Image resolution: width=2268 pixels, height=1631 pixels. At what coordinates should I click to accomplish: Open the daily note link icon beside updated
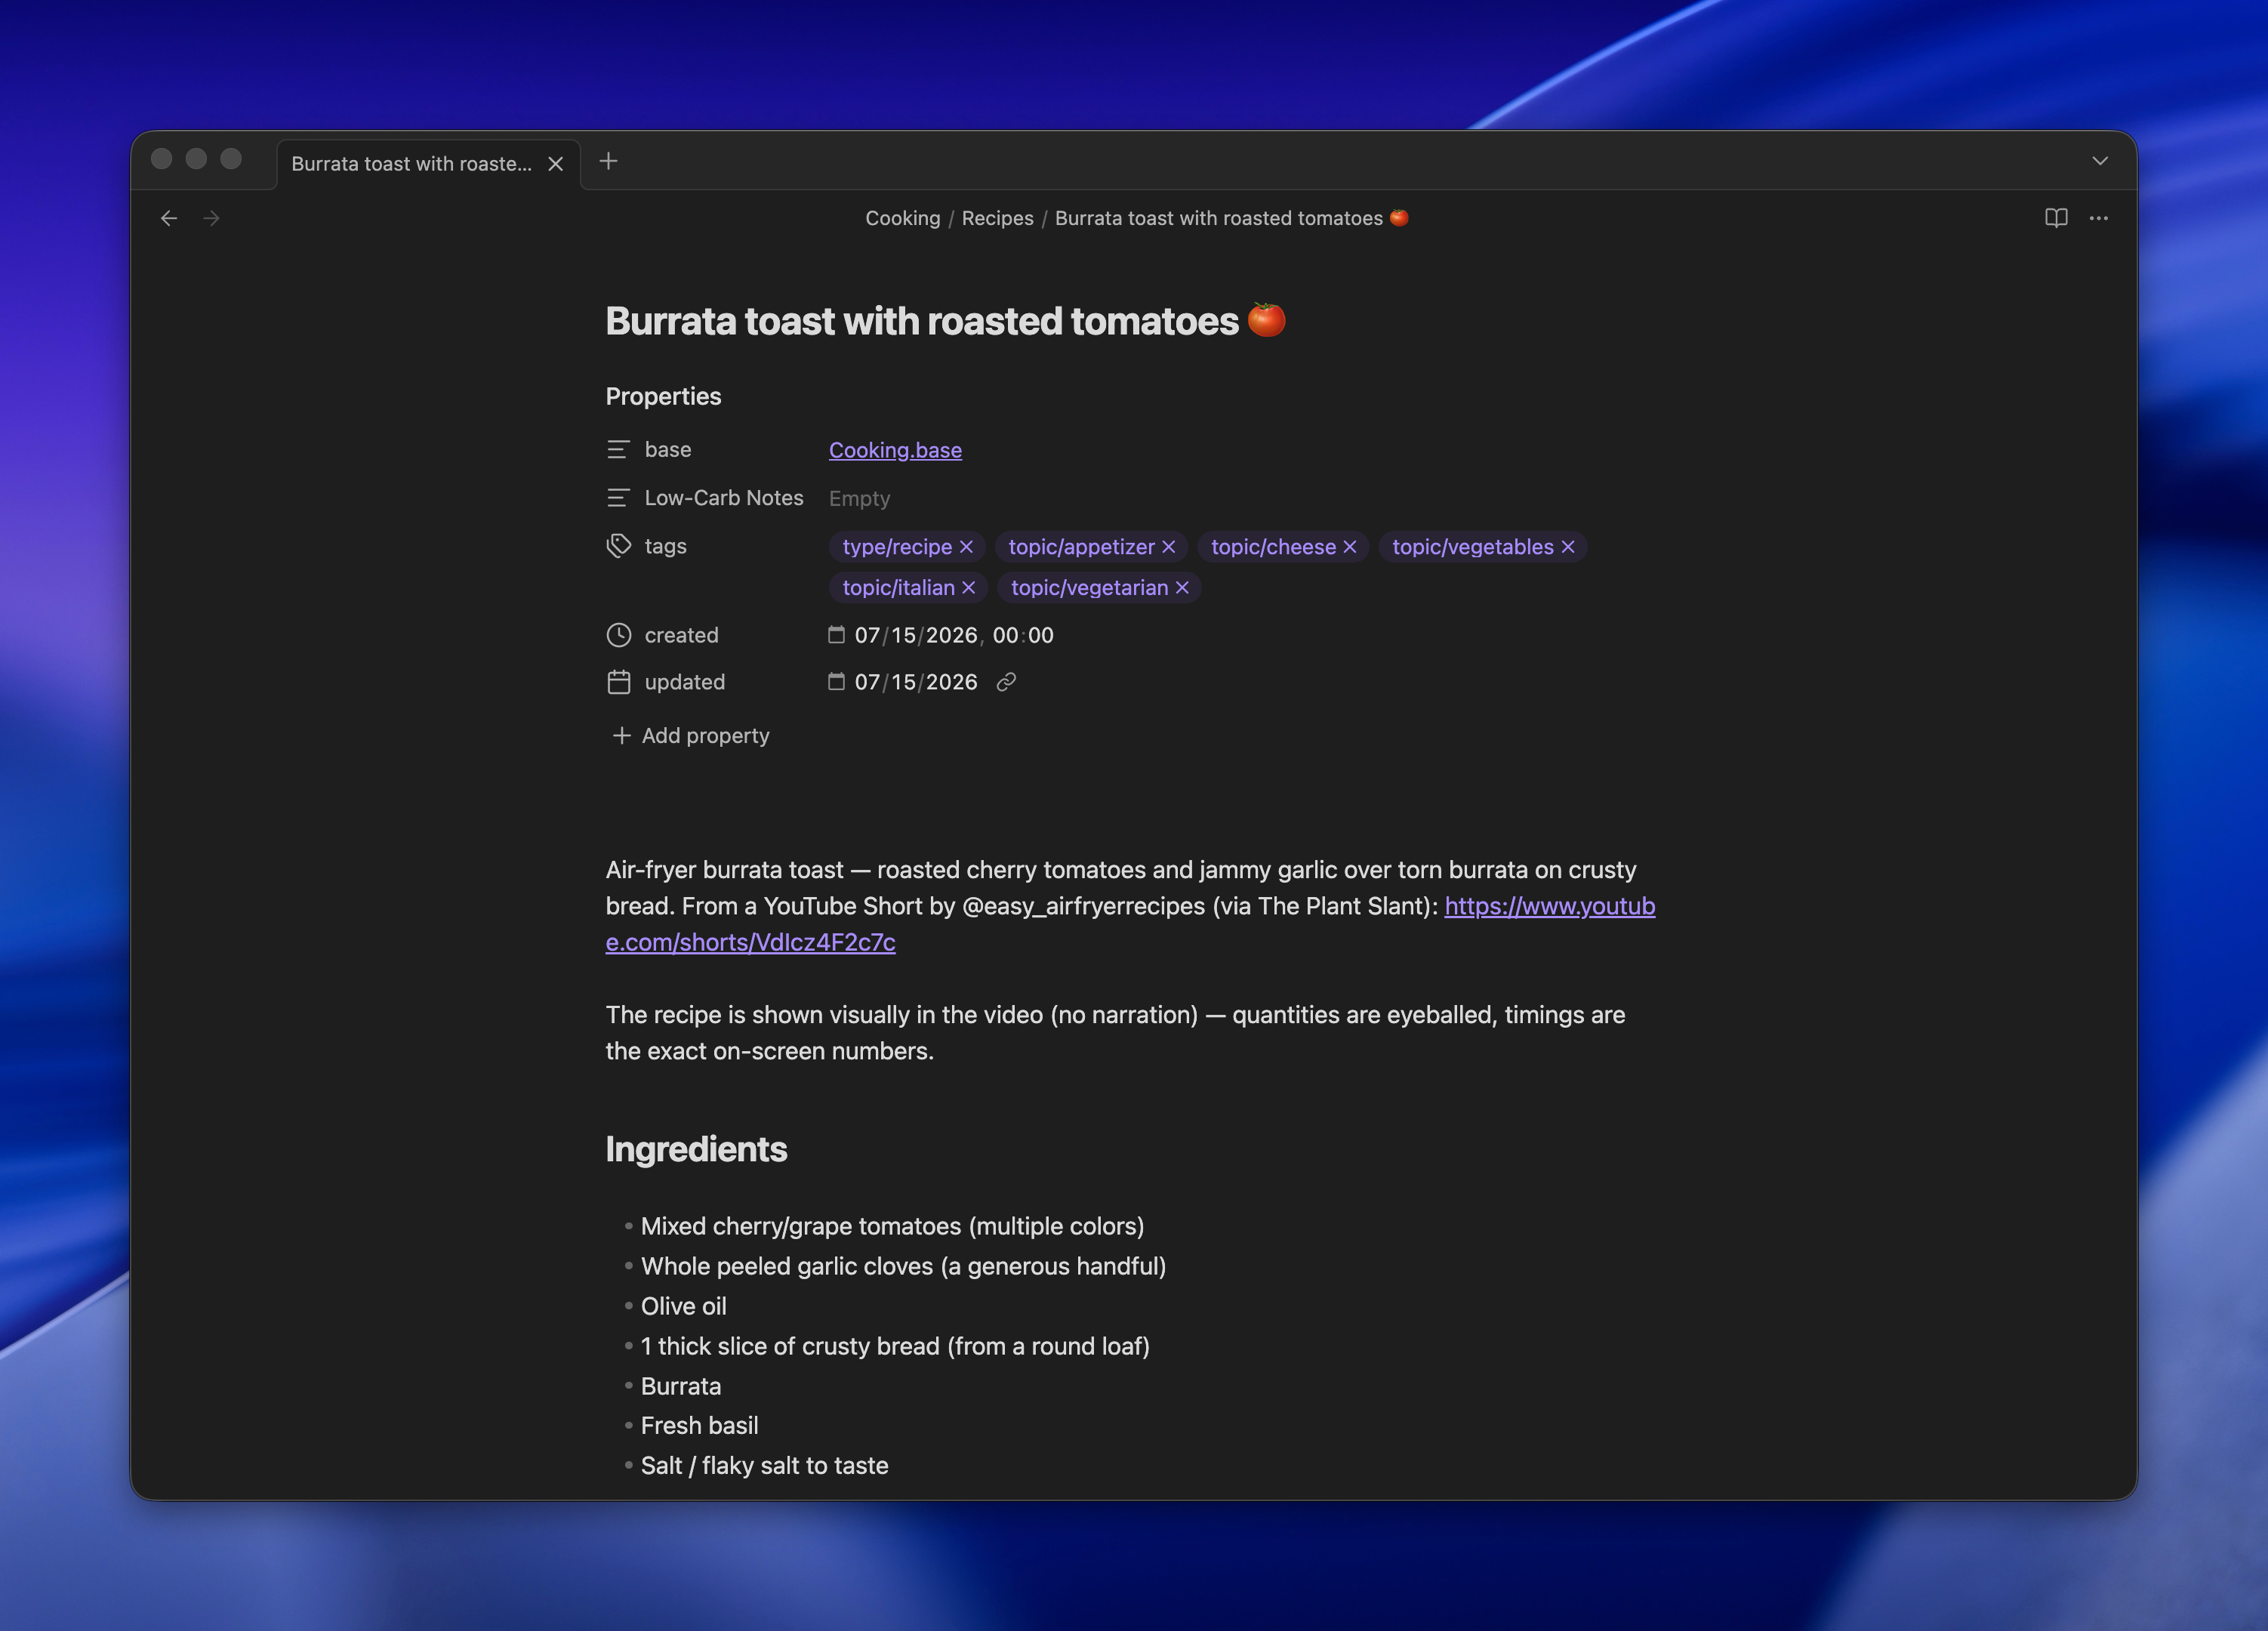click(1006, 682)
